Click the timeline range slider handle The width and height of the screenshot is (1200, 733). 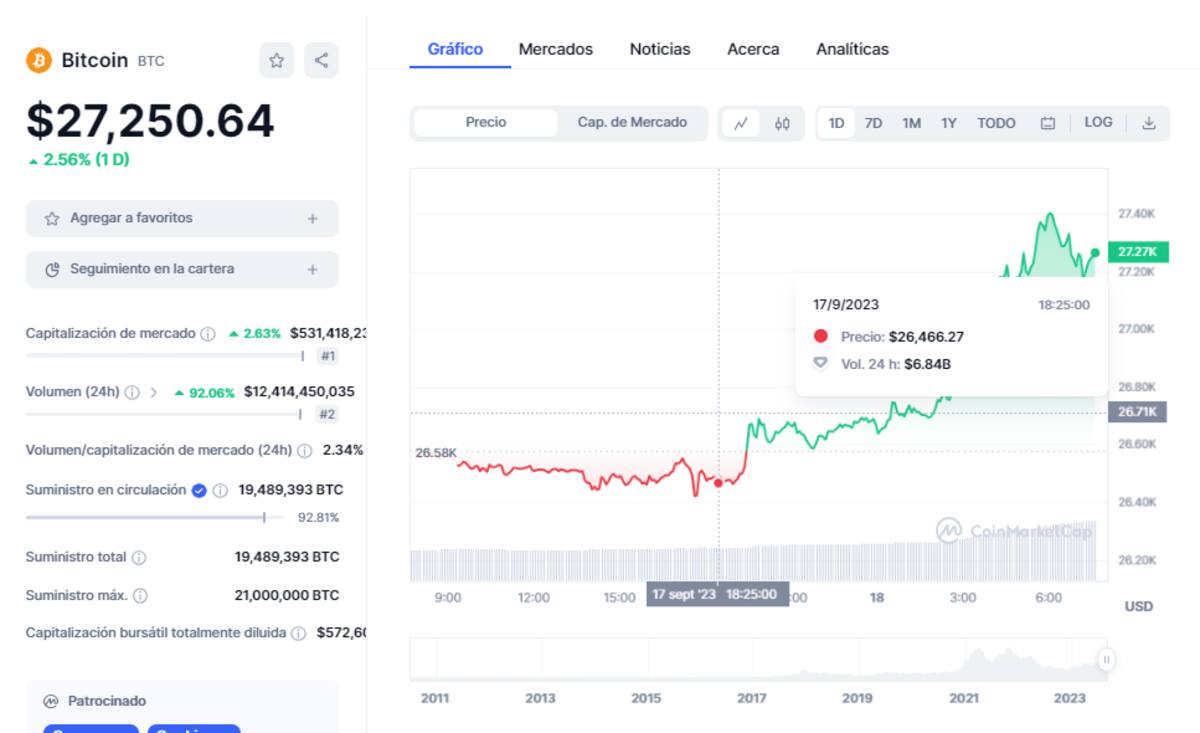(x=1106, y=660)
